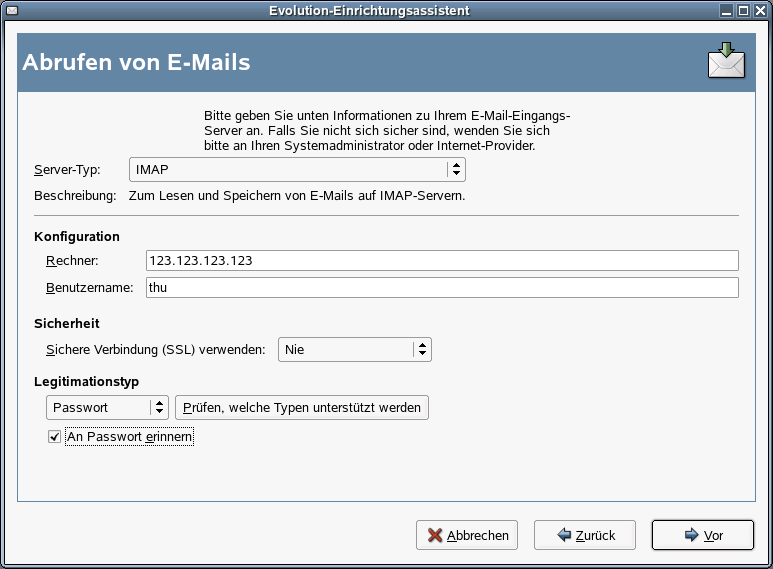Screen dimensions: 773x569
Task: Toggle the 'An Passwort erinnern' checkbox
Action: coord(54,437)
